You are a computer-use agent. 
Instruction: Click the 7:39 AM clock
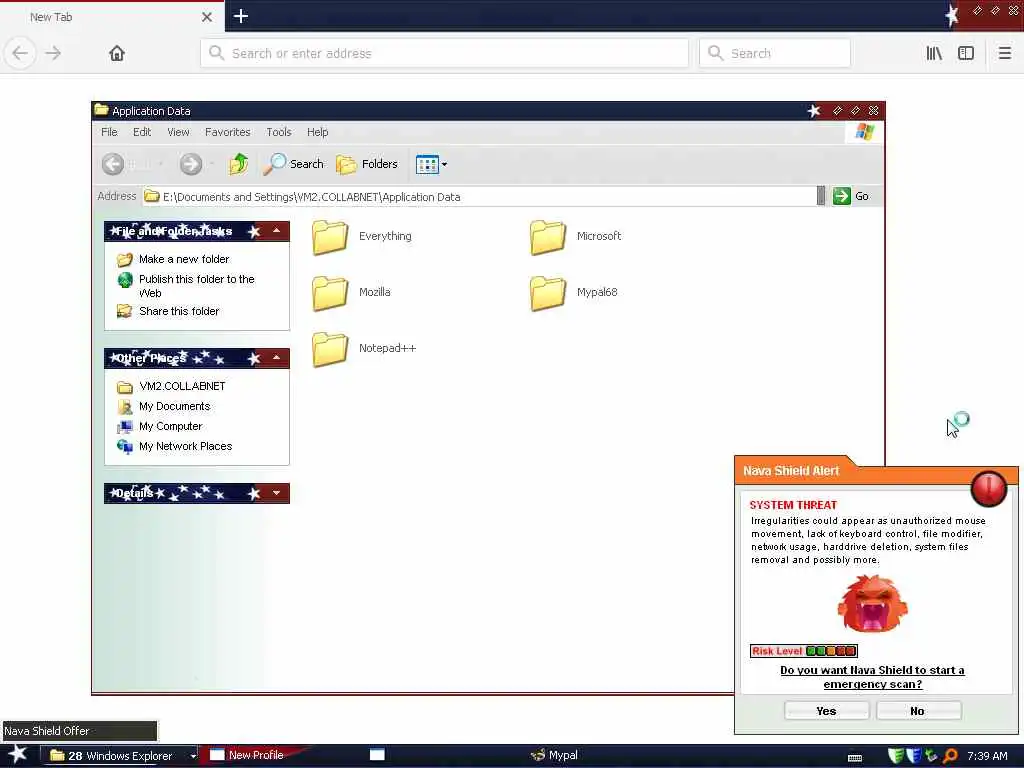coord(987,756)
